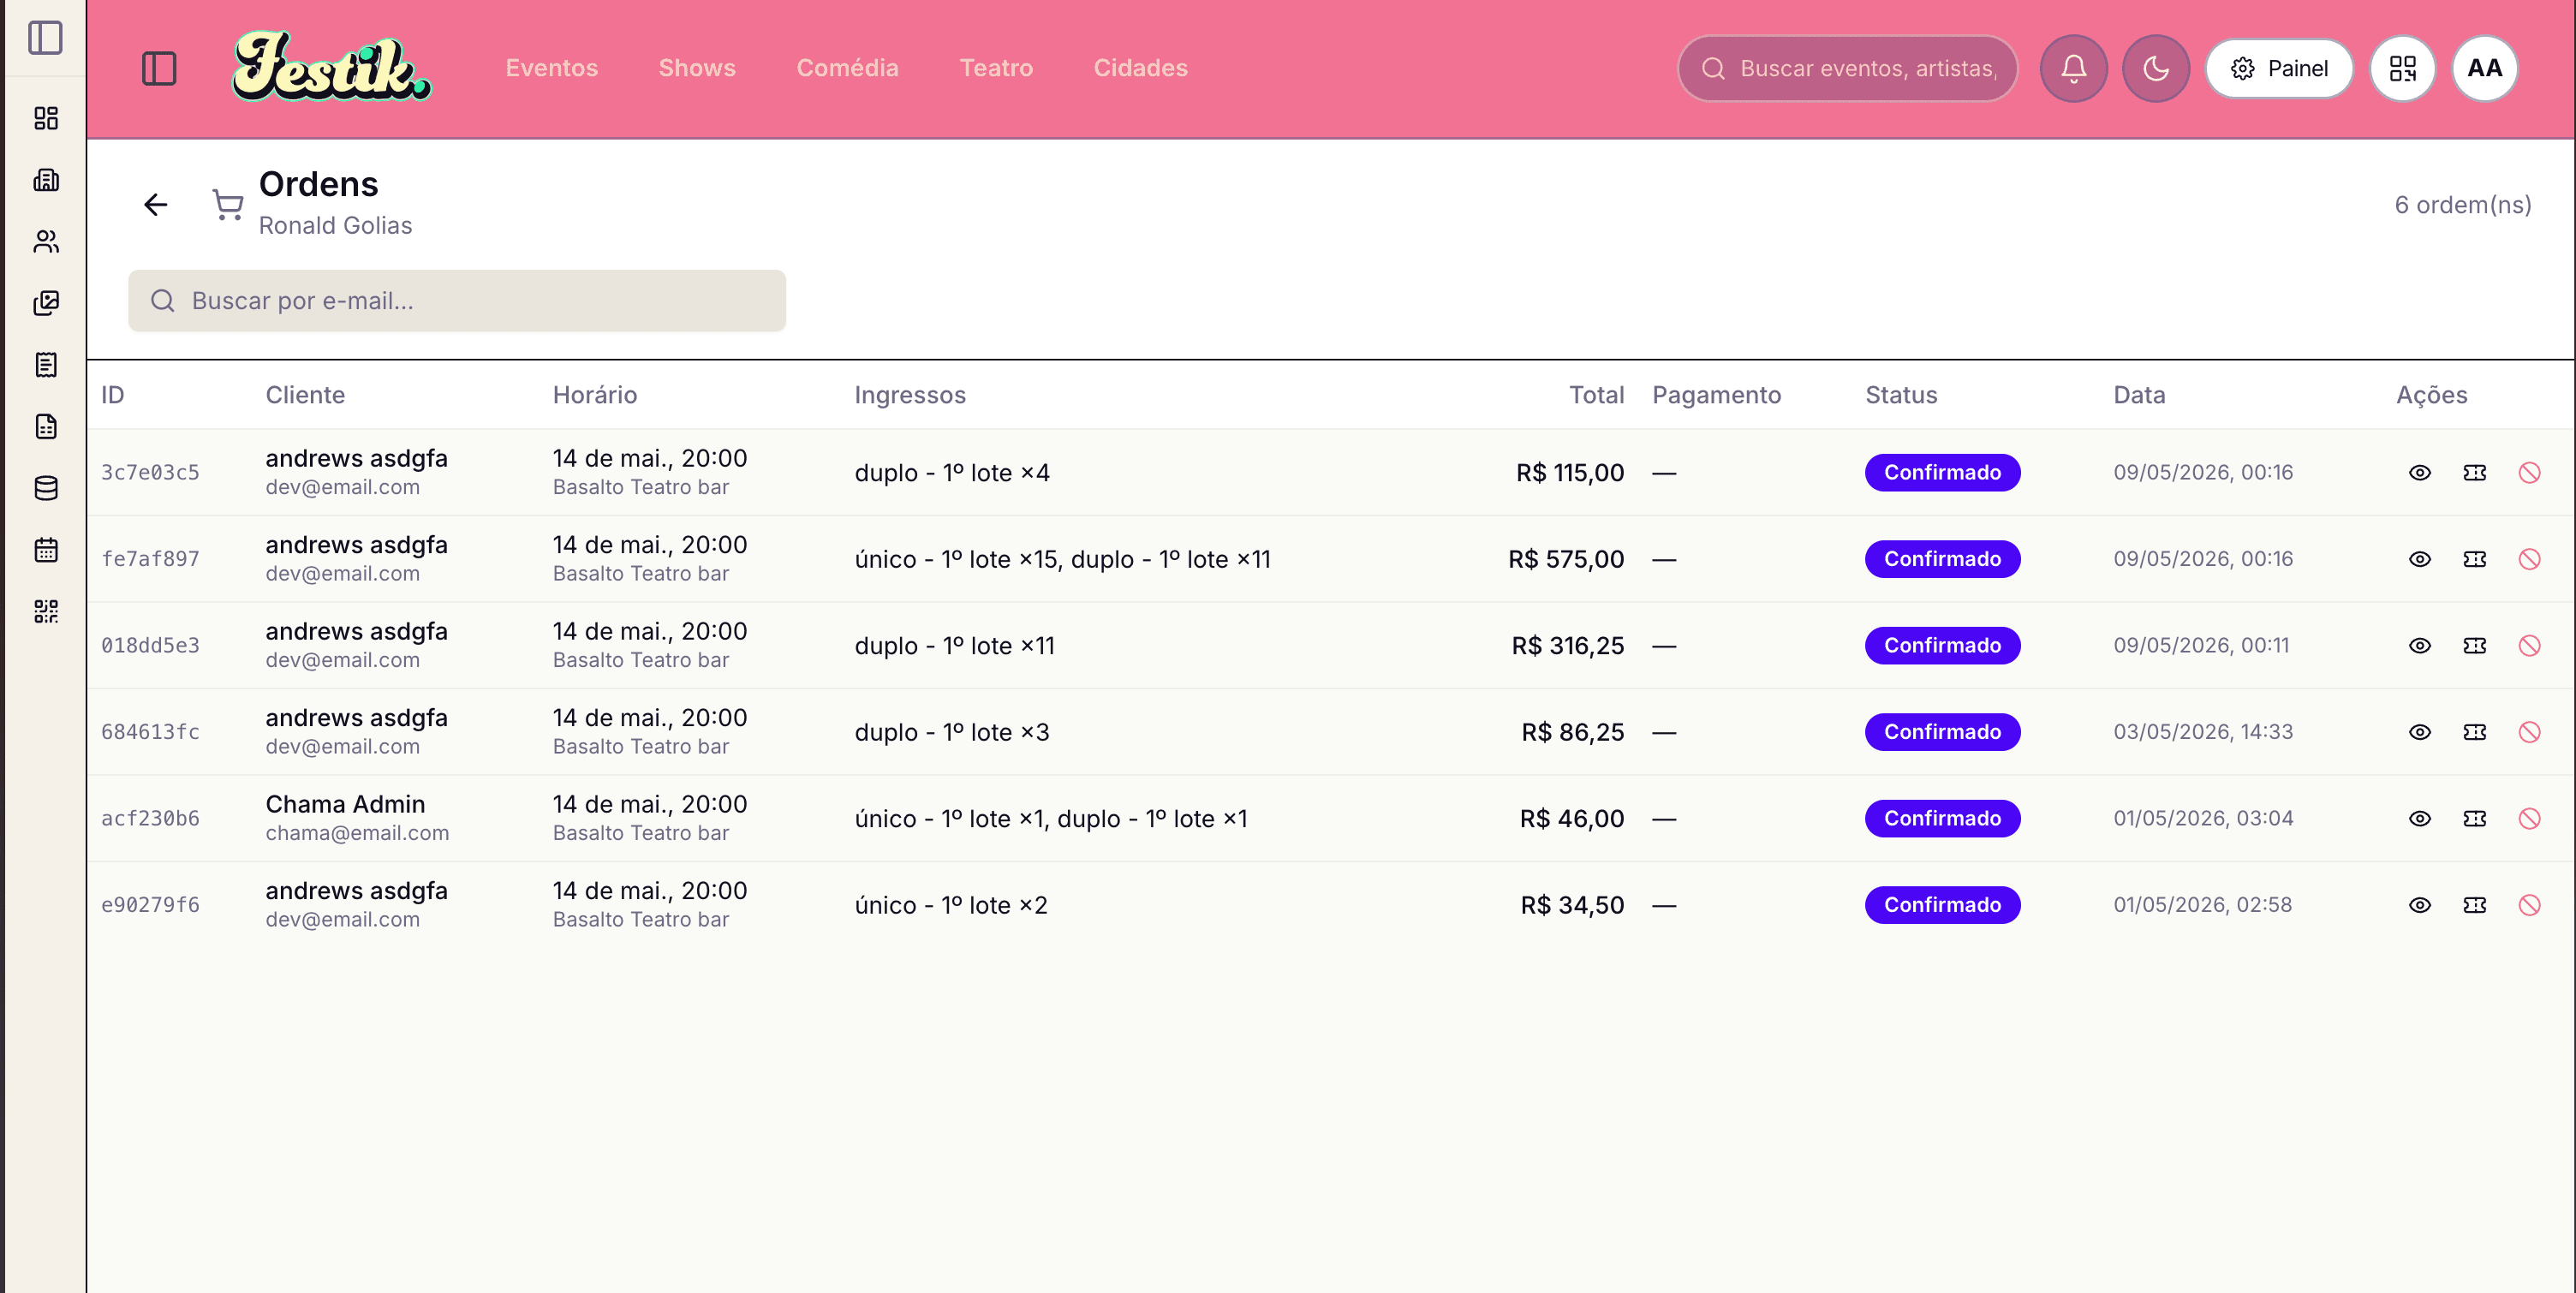Collapse the inner sidebar next to Festik logo

(x=159, y=68)
